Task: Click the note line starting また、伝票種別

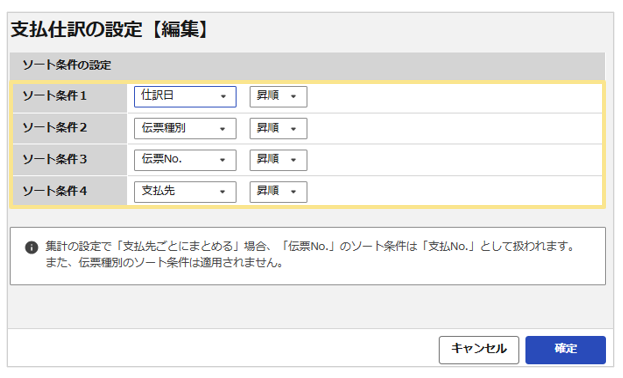Action: 164,263
